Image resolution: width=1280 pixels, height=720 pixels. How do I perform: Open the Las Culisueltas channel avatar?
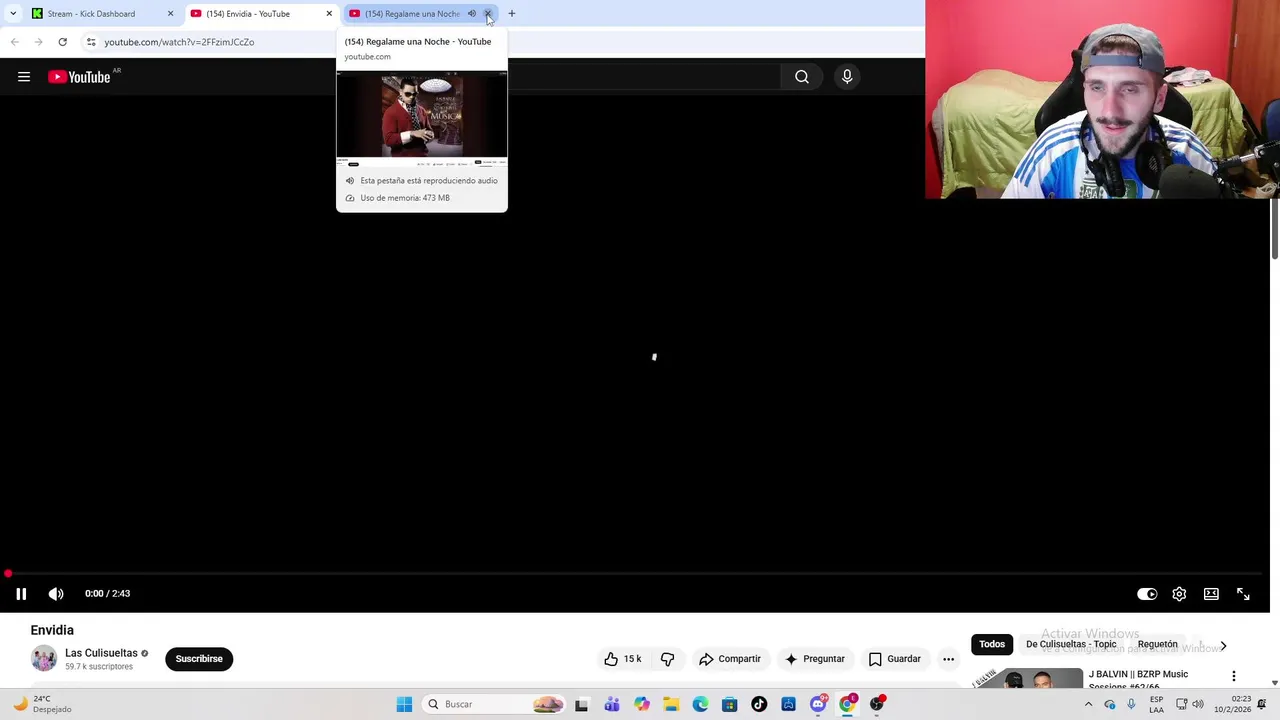click(44, 659)
